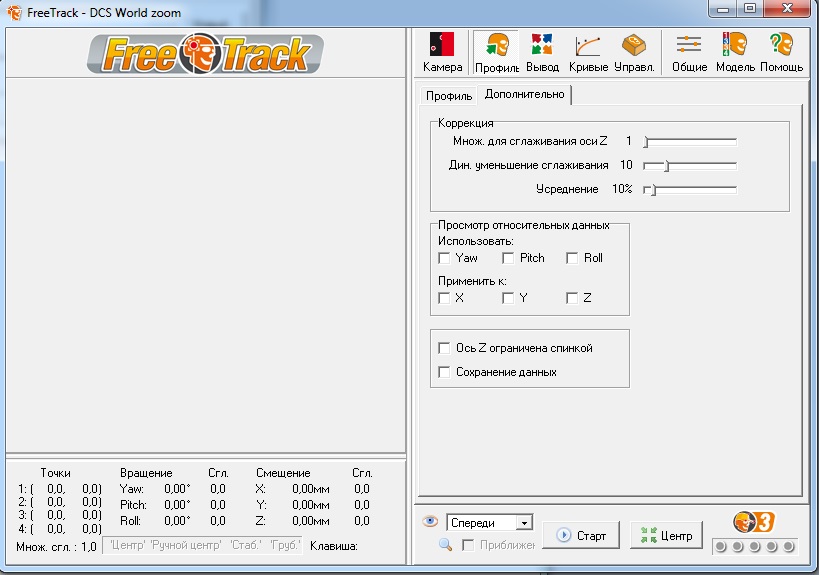Viewport: 819px width, 575px height.
Task: Click the last status indicator light
Action: pos(789,547)
